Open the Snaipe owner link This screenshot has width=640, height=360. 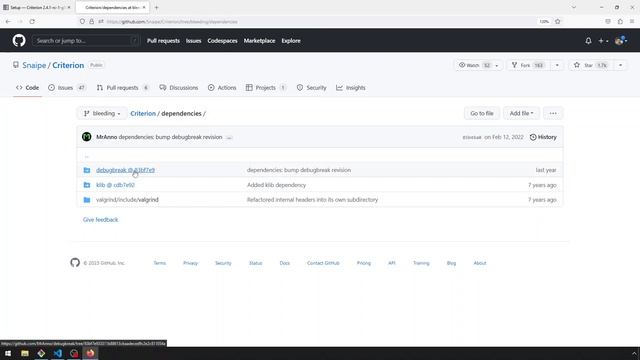34,65
